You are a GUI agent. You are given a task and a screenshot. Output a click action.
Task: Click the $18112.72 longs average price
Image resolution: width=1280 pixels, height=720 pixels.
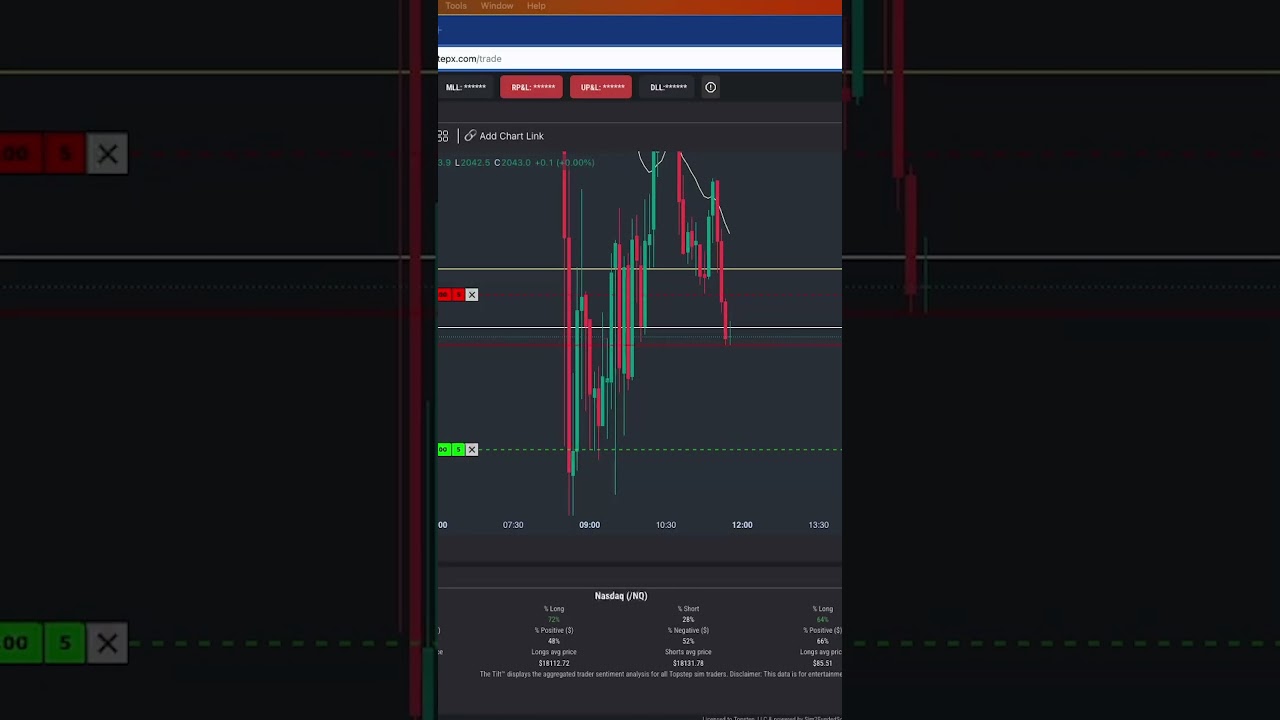pos(554,664)
